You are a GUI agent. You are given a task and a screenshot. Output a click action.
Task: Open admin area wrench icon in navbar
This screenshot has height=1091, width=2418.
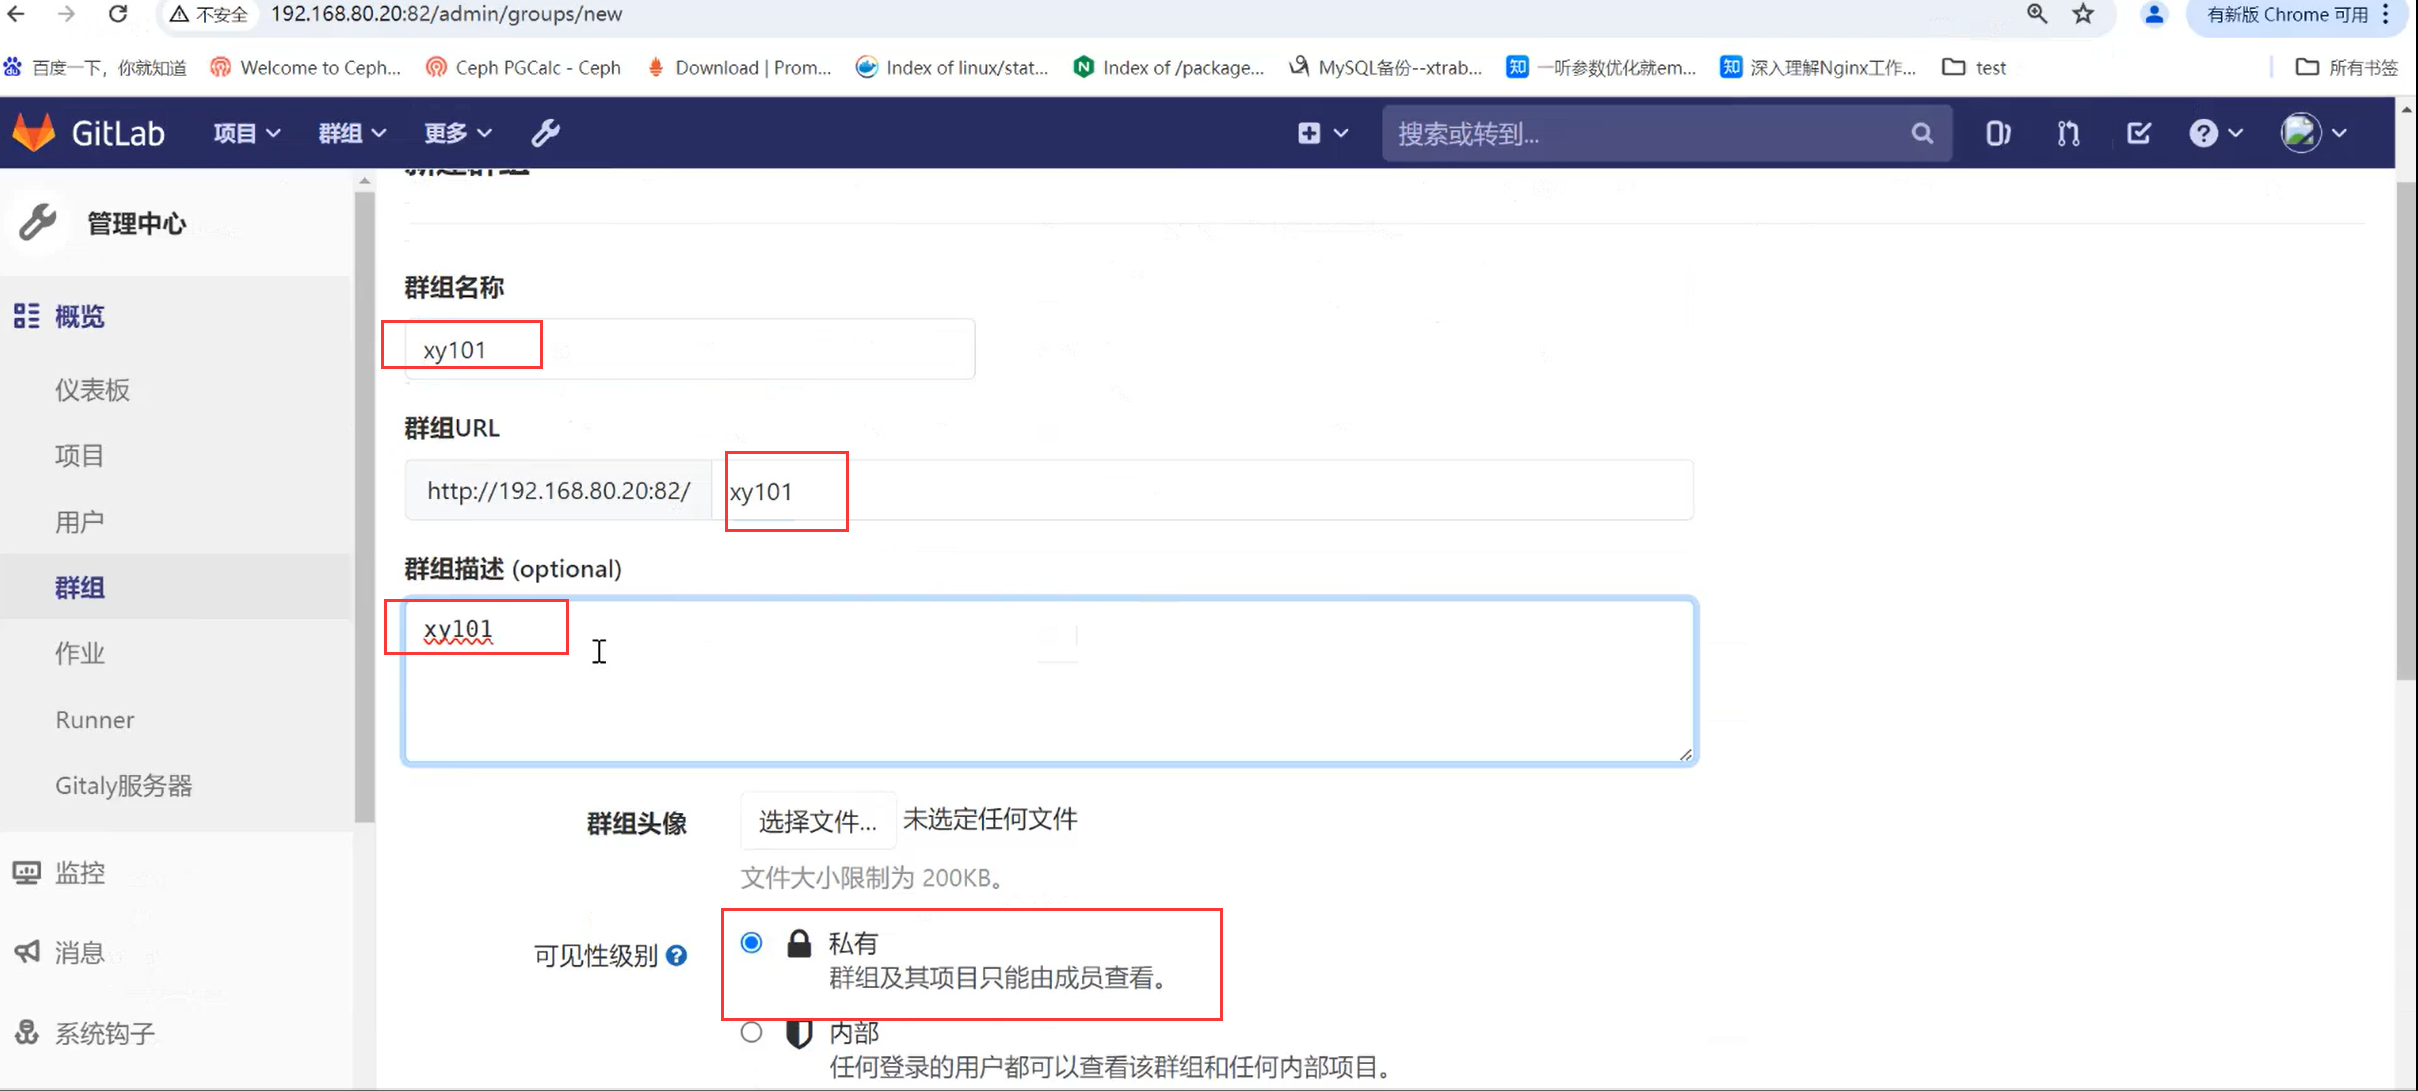pyautogui.click(x=545, y=133)
